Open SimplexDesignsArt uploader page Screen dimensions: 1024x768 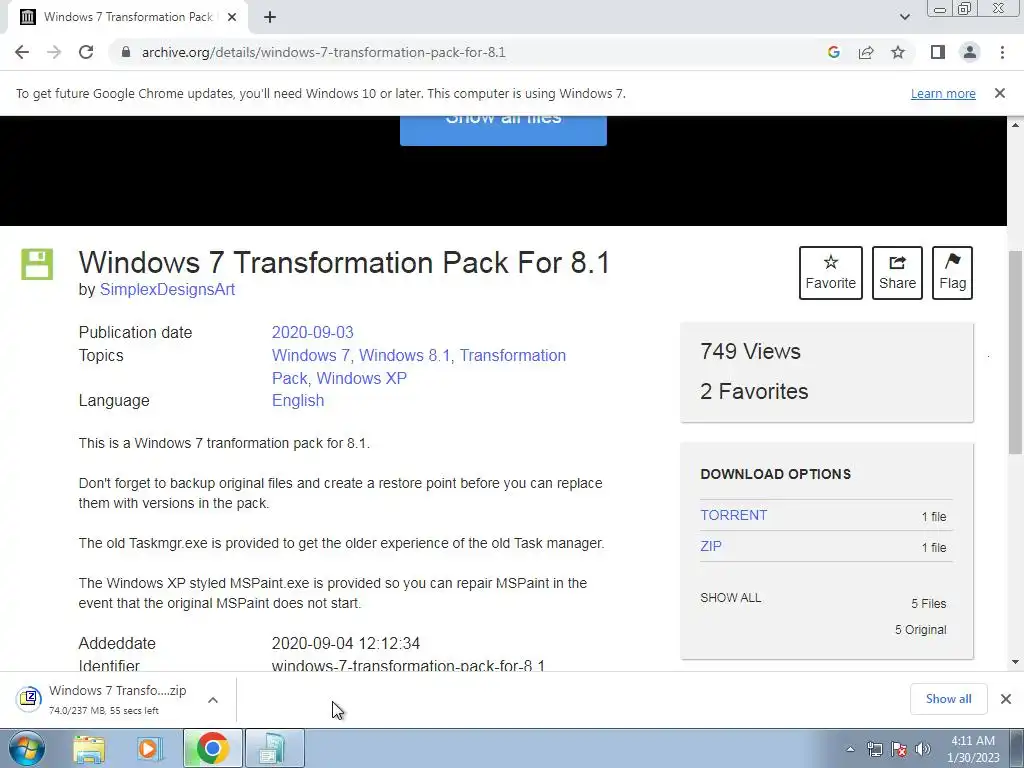click(167, 289)
